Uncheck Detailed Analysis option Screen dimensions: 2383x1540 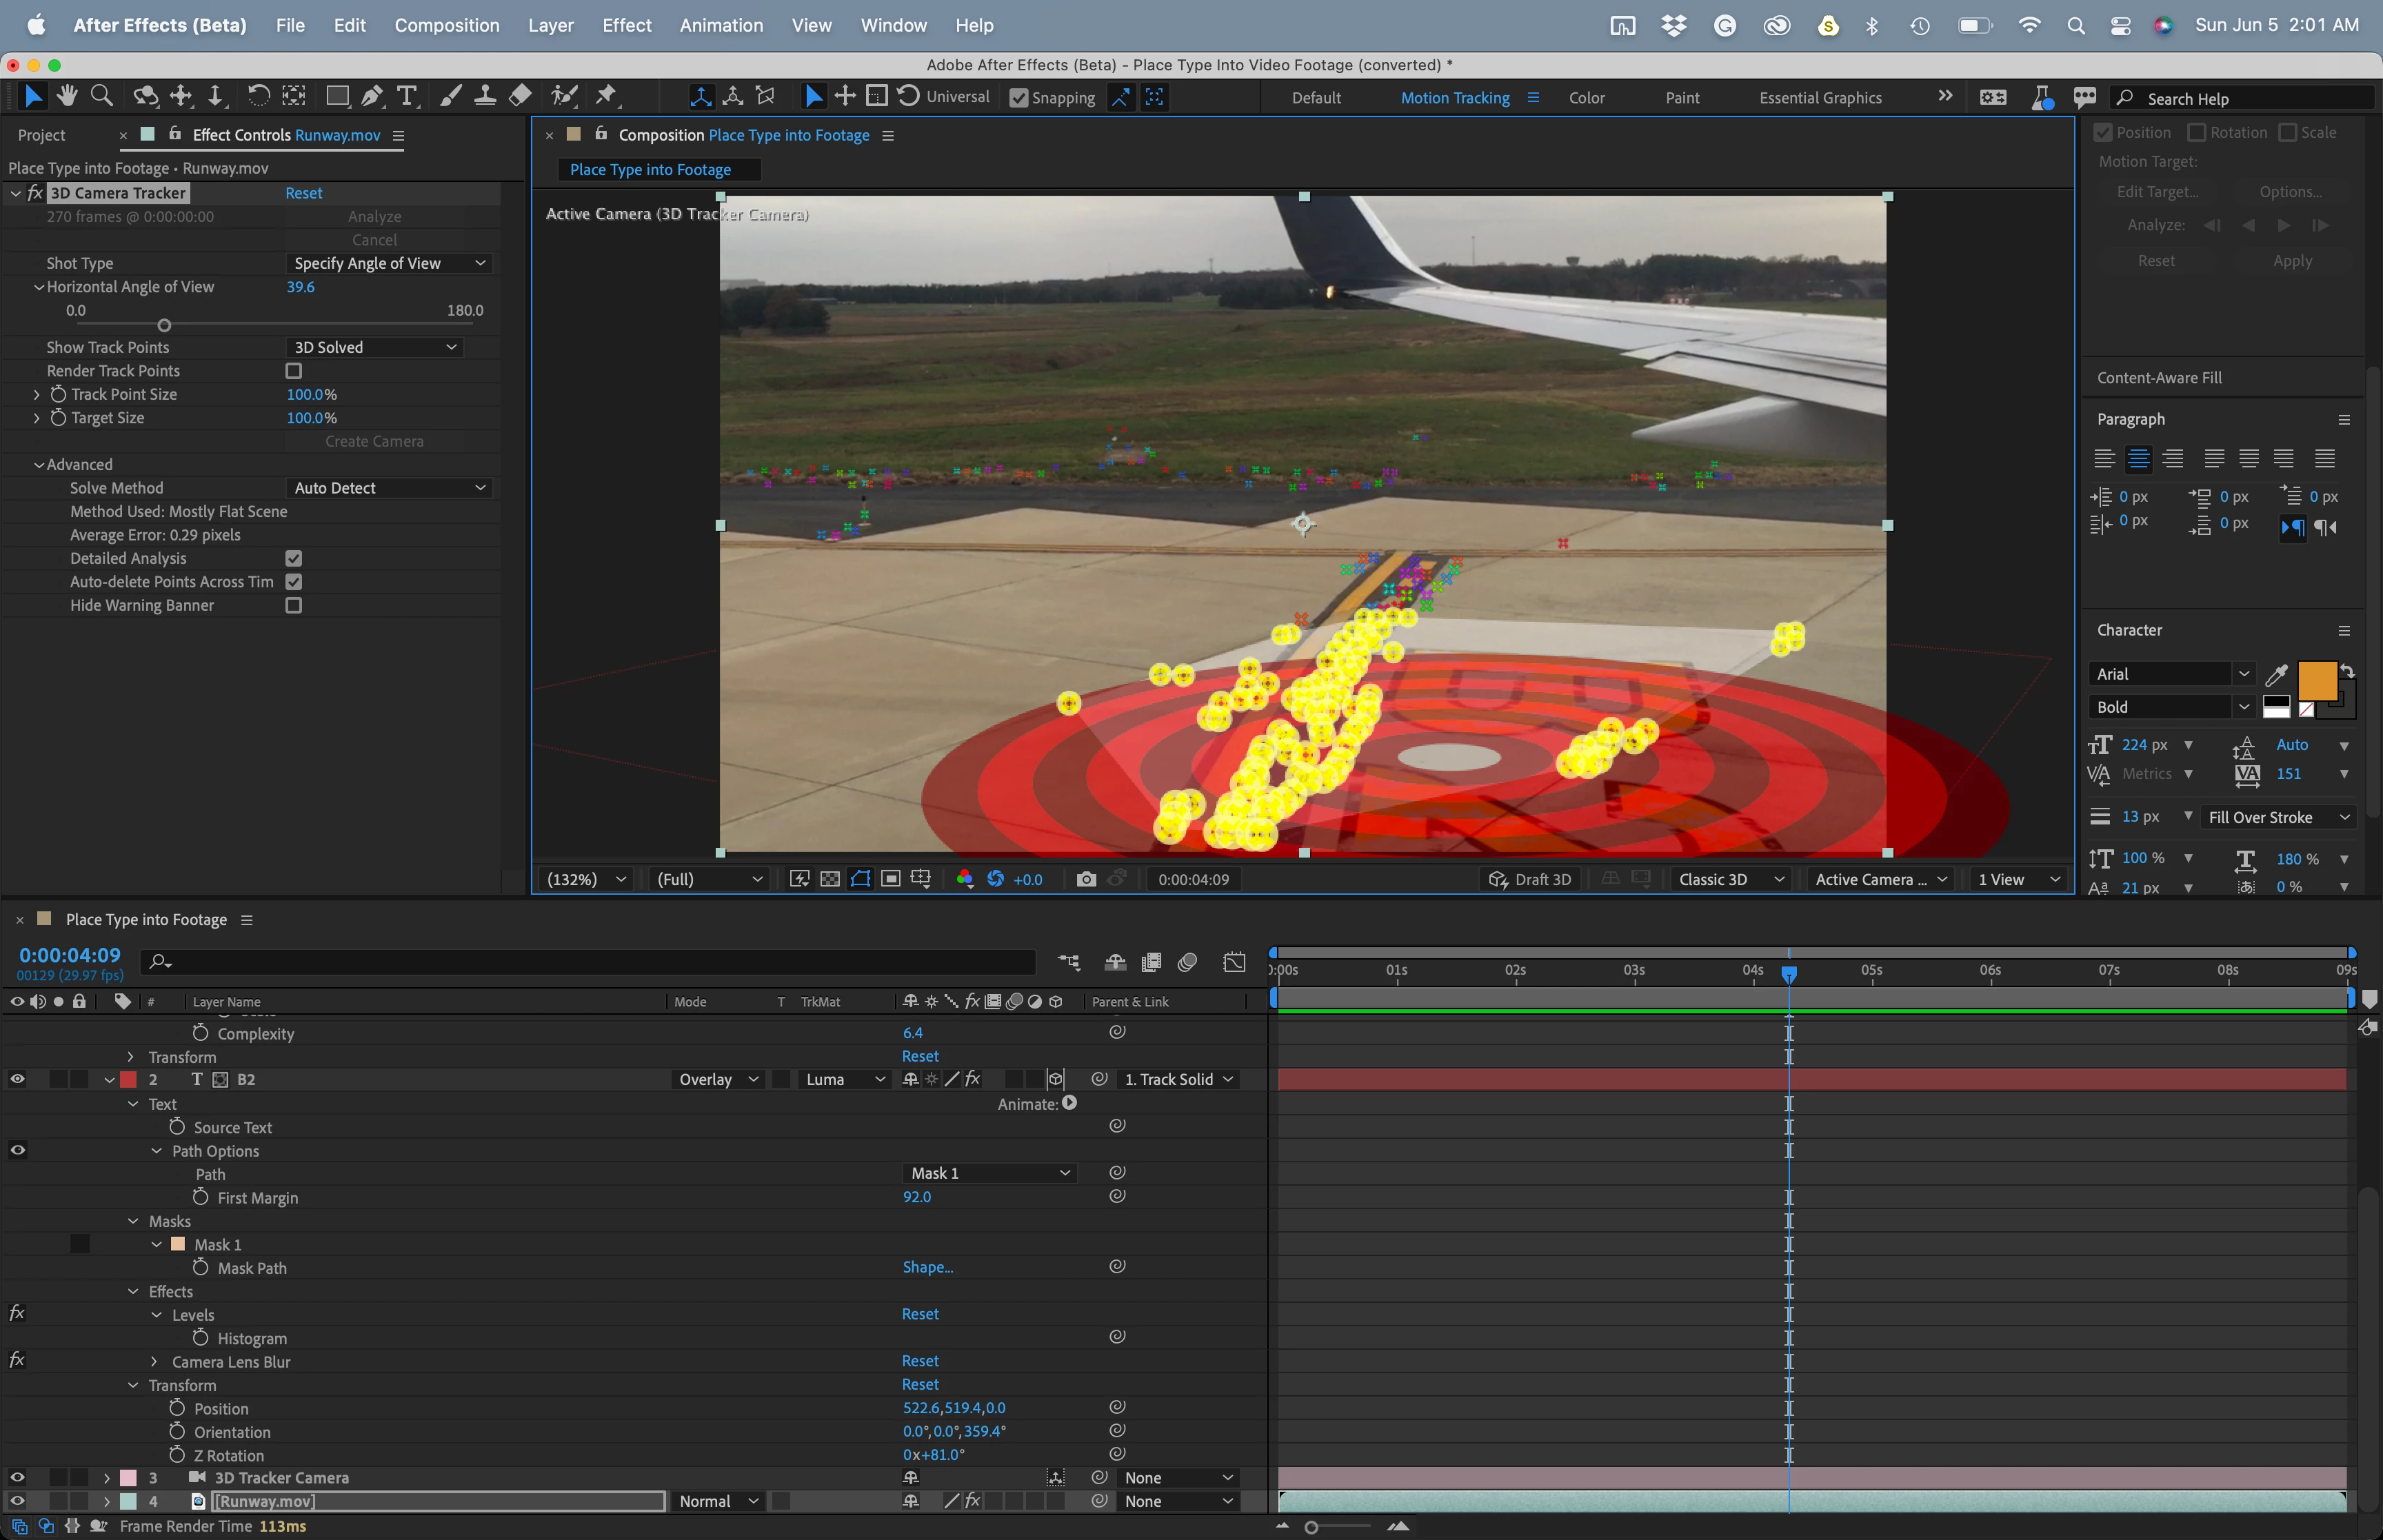tap(294, 558)
